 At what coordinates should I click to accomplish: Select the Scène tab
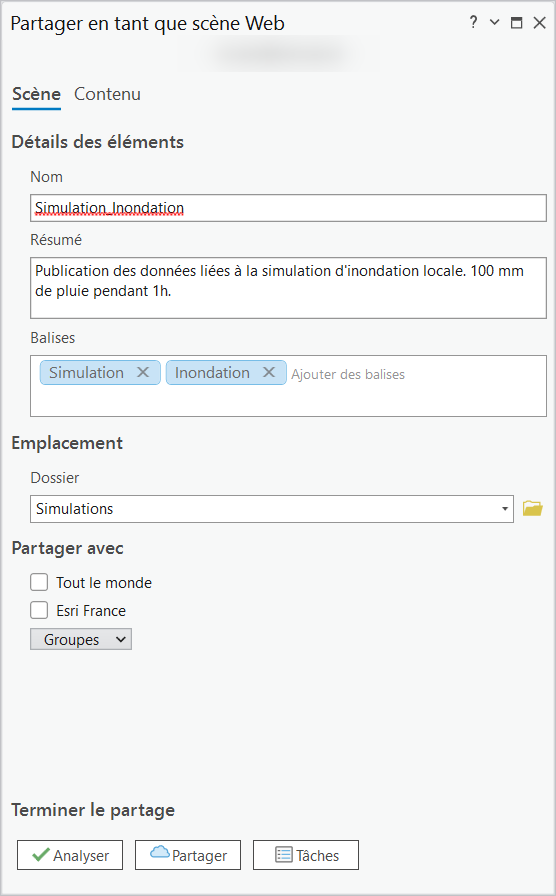37,94
